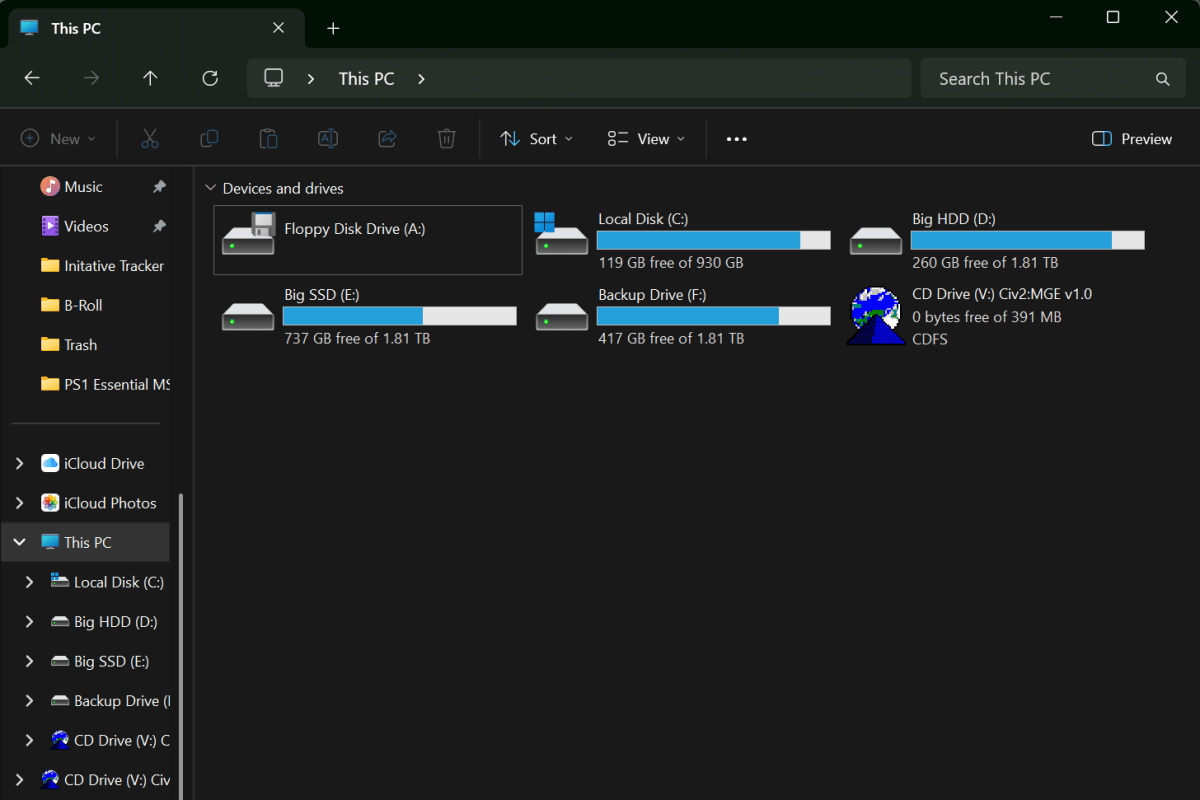Open the See more ellipsis menu
This screenshot has height=800, width=1200.
[737, 139]
